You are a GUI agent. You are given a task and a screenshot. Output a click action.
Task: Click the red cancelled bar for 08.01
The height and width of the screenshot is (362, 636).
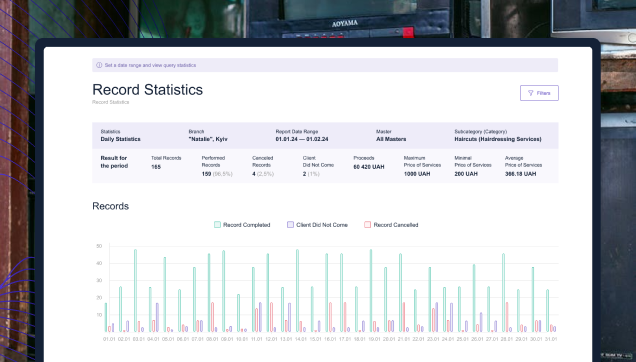coord(213,317)
